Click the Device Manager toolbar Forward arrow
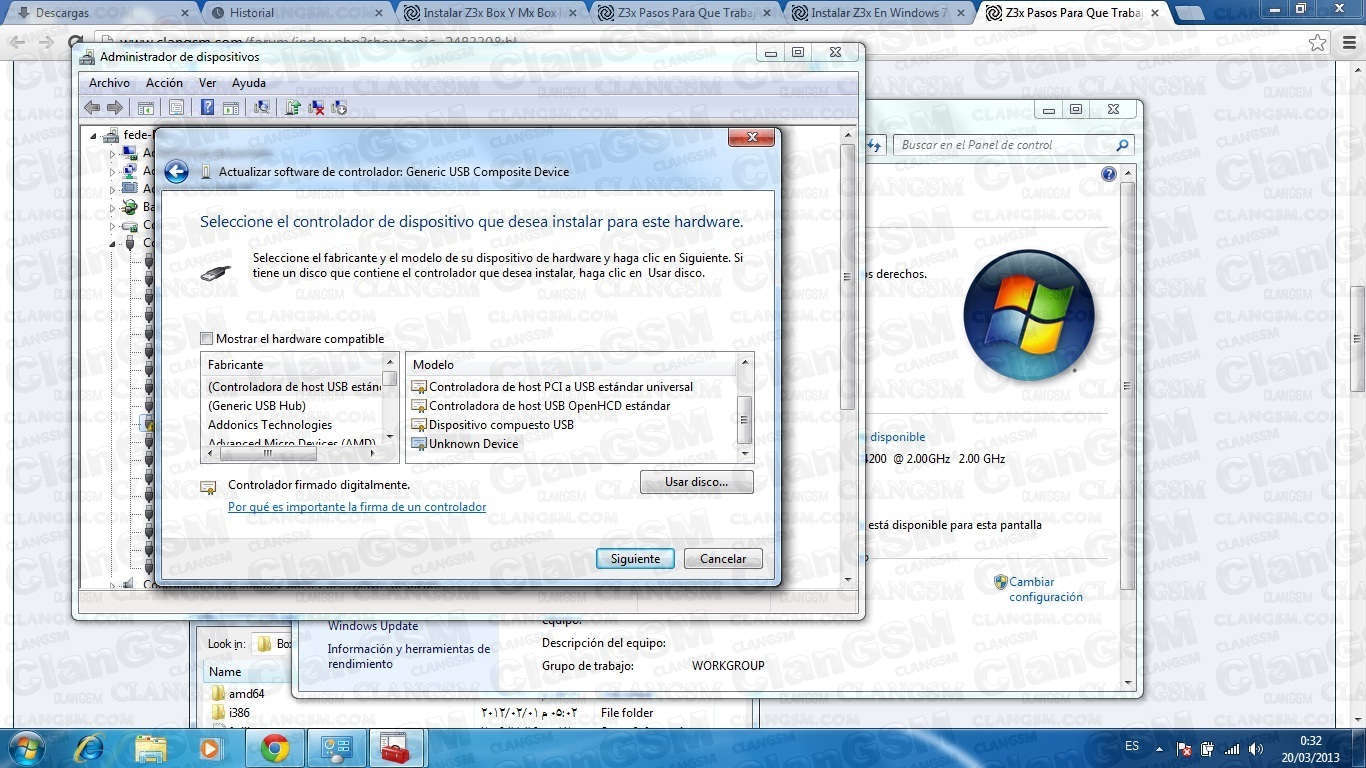 point(115,108)
